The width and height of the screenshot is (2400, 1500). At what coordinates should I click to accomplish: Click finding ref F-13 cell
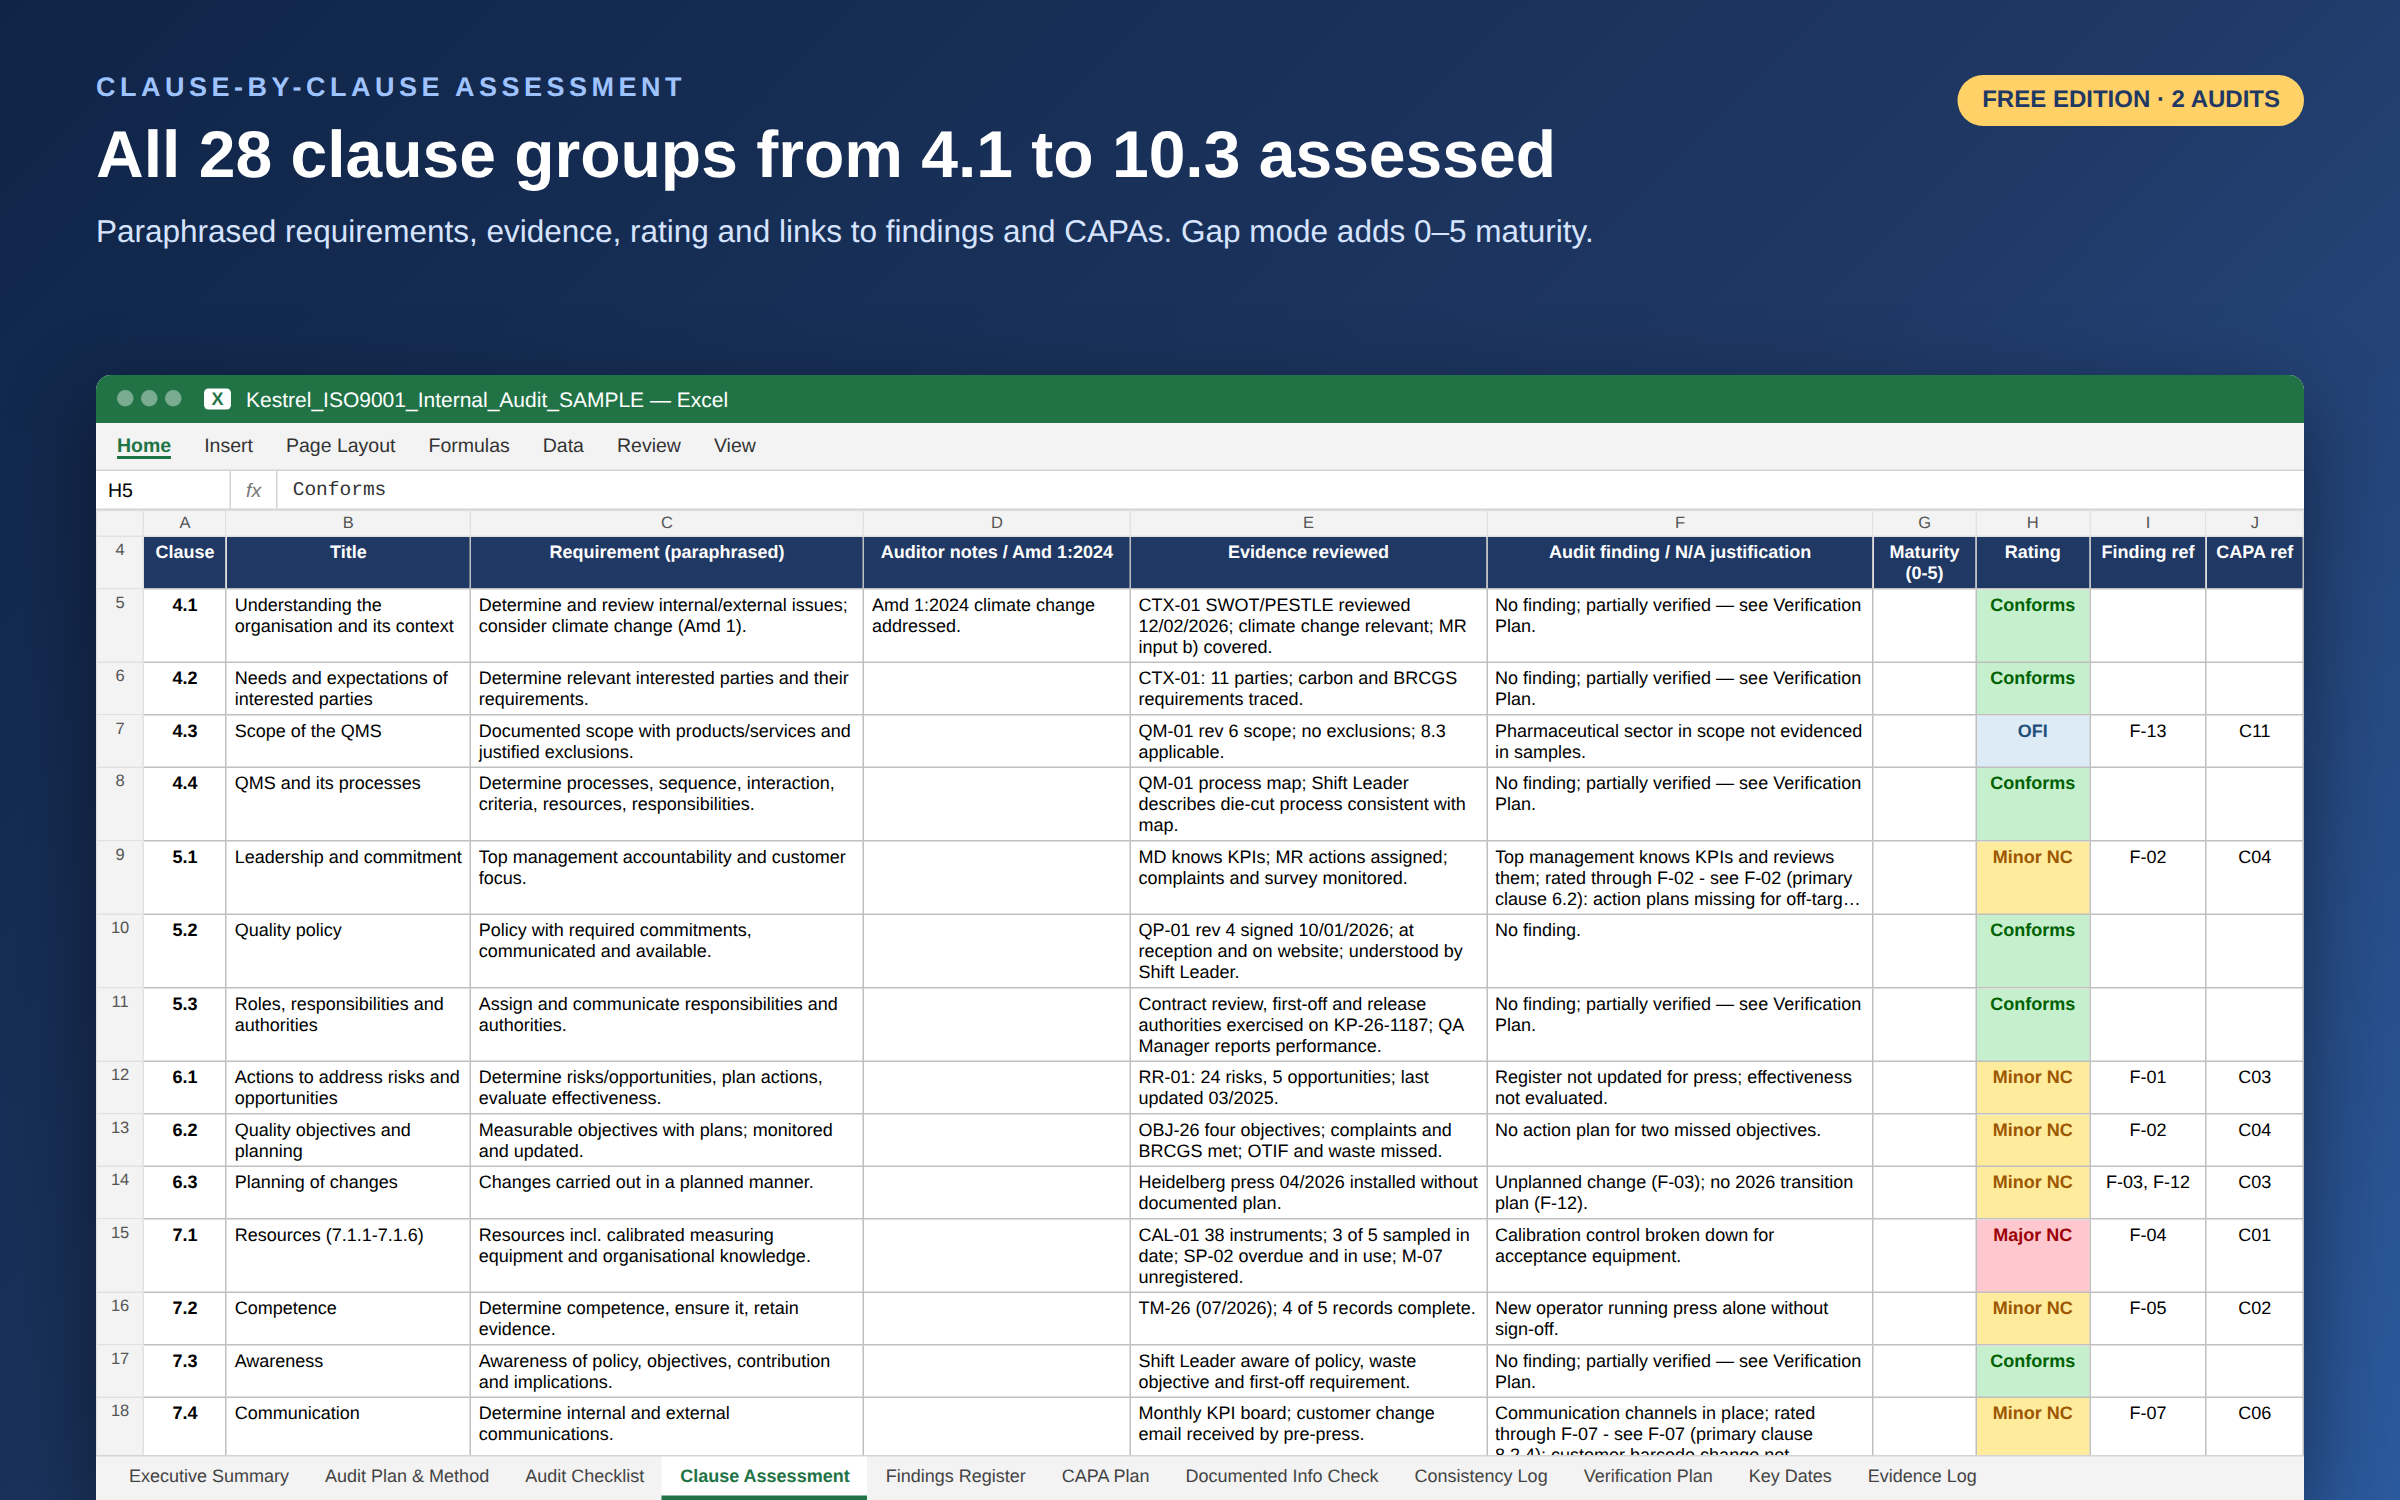pyautogui.click(x=2147, y=741)
